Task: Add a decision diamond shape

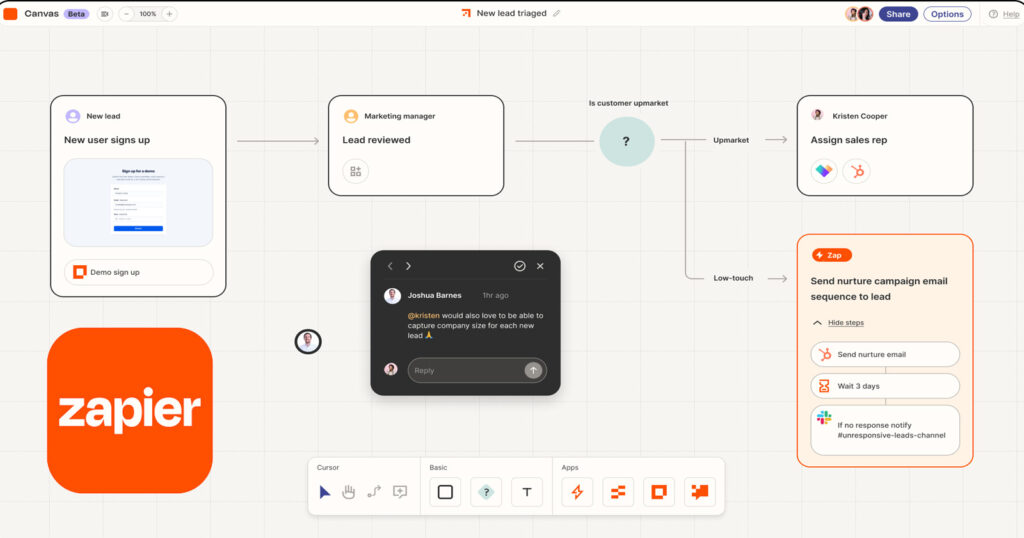Action: (x=486, y=492)
